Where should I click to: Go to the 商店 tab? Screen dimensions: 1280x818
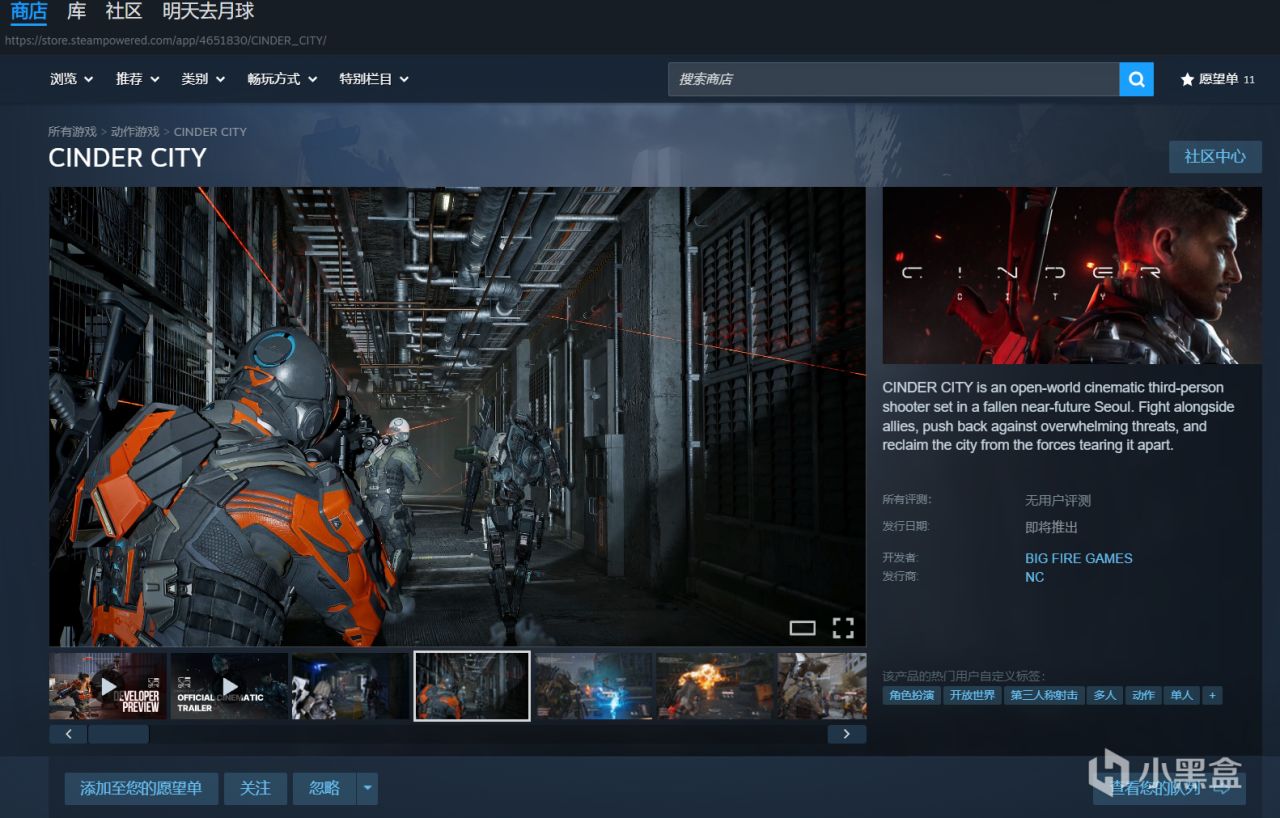point(29,12)
